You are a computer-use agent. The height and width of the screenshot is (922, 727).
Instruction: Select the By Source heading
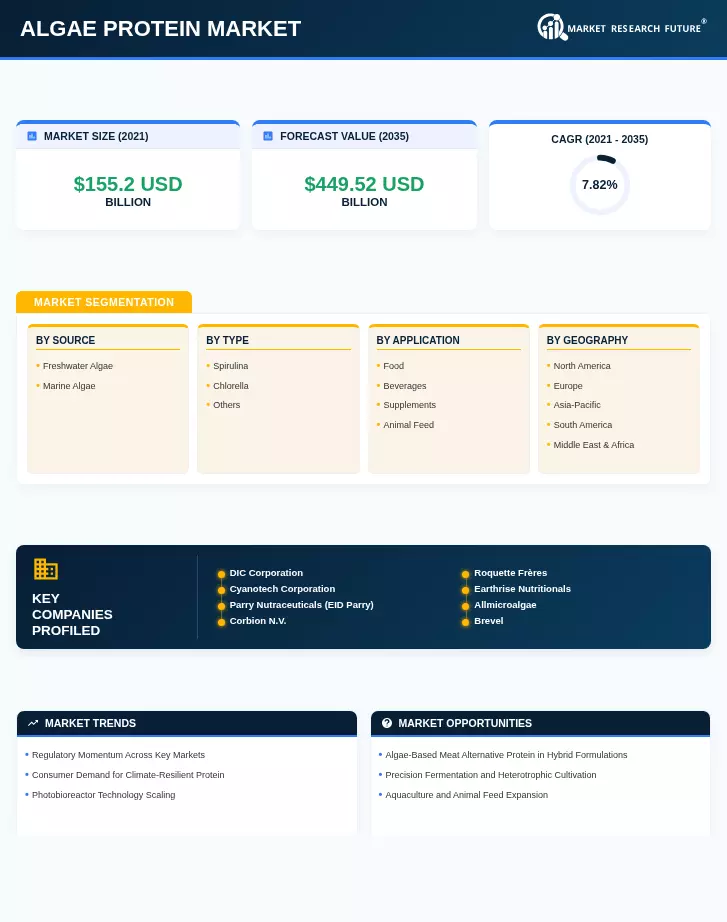click(x=65, y=340)
